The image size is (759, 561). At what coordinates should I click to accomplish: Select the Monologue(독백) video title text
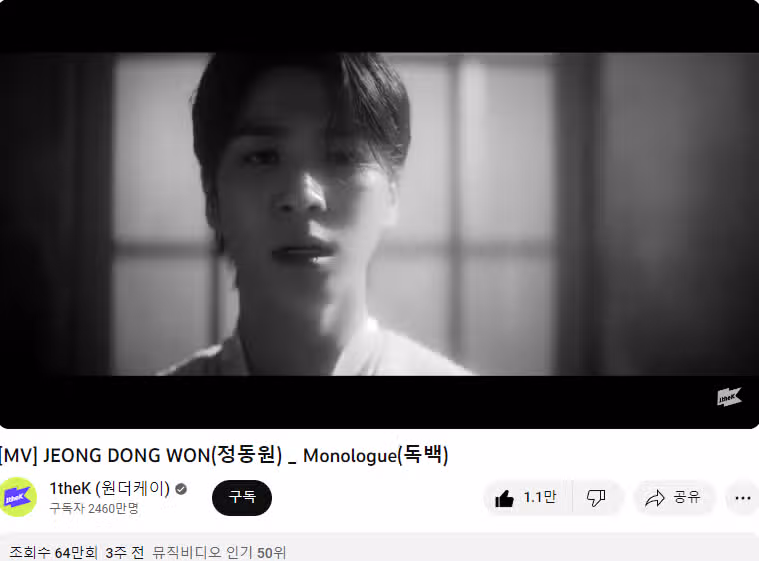(x=376, y=455)
